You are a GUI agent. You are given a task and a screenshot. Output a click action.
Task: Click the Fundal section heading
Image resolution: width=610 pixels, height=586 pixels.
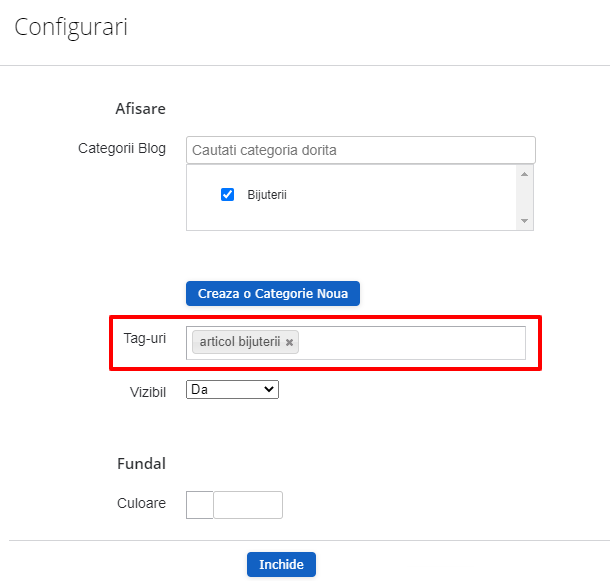(141, 464)
